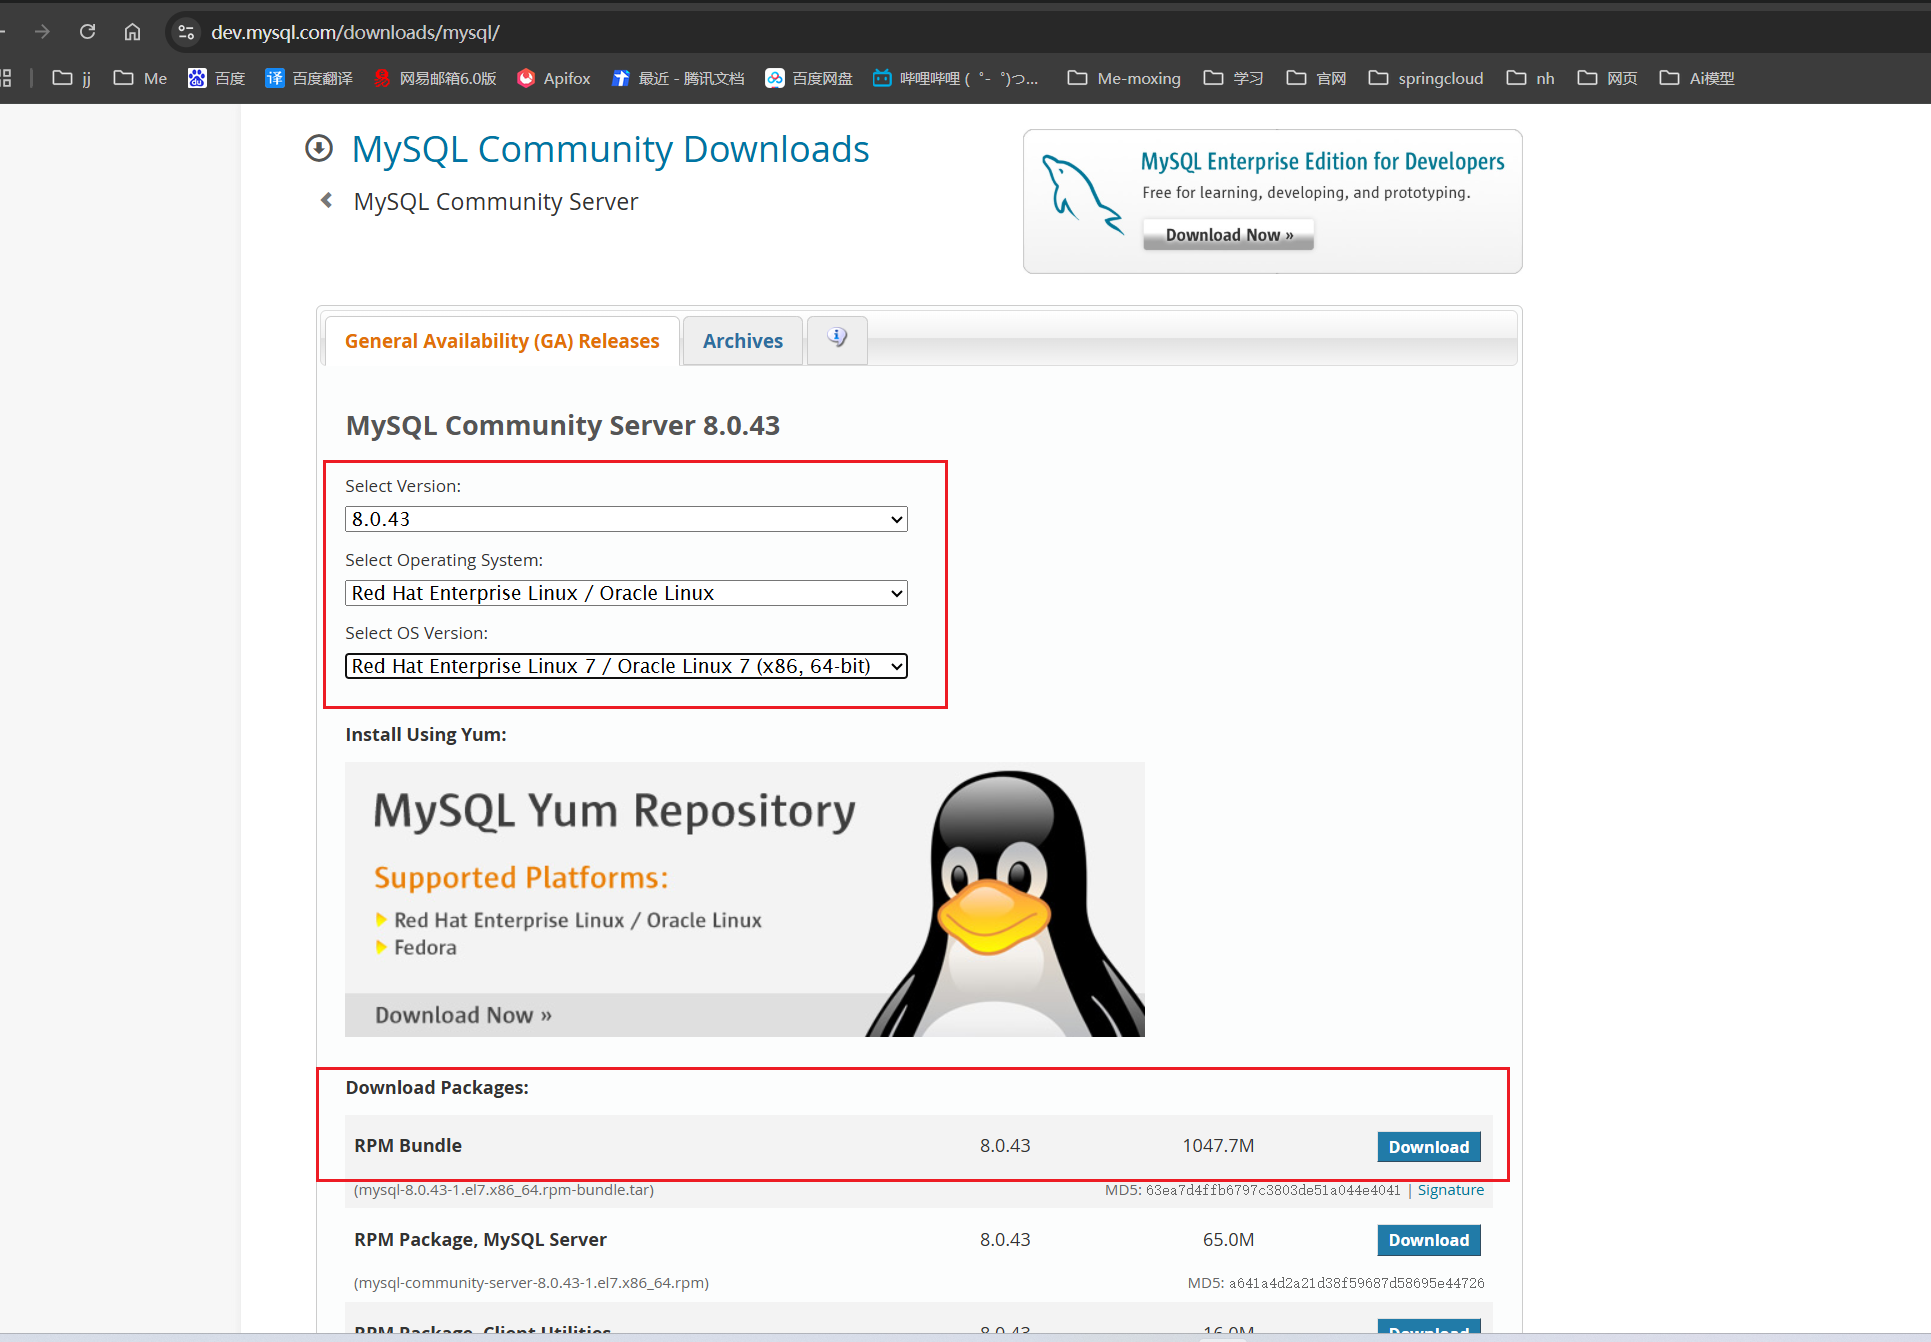View site information in the address bar
Viewport: 1931px width, 1342px height.
pyautogui.click(x=184, y=31)
